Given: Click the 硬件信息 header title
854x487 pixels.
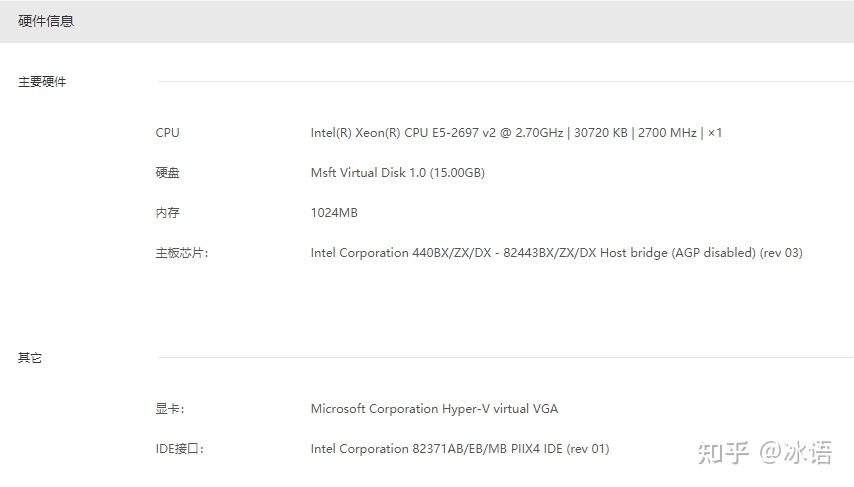Looking at the screenshot, I should pyautogui.click(x=46, y=21).
